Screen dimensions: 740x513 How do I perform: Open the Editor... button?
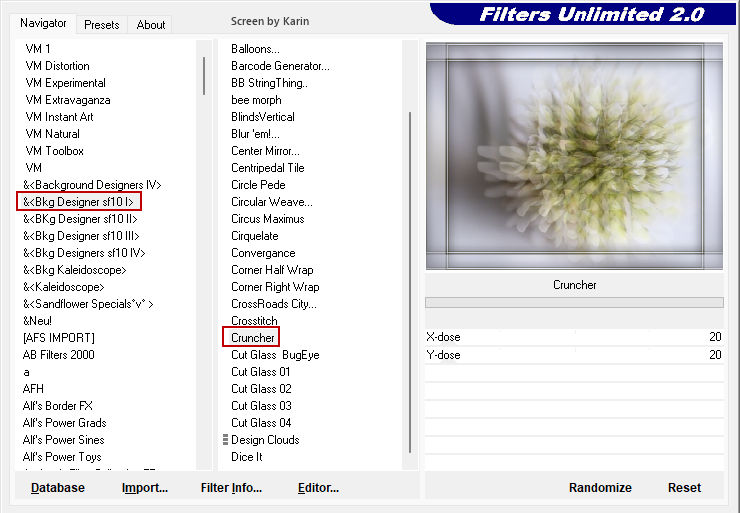[x=318, y=488]
